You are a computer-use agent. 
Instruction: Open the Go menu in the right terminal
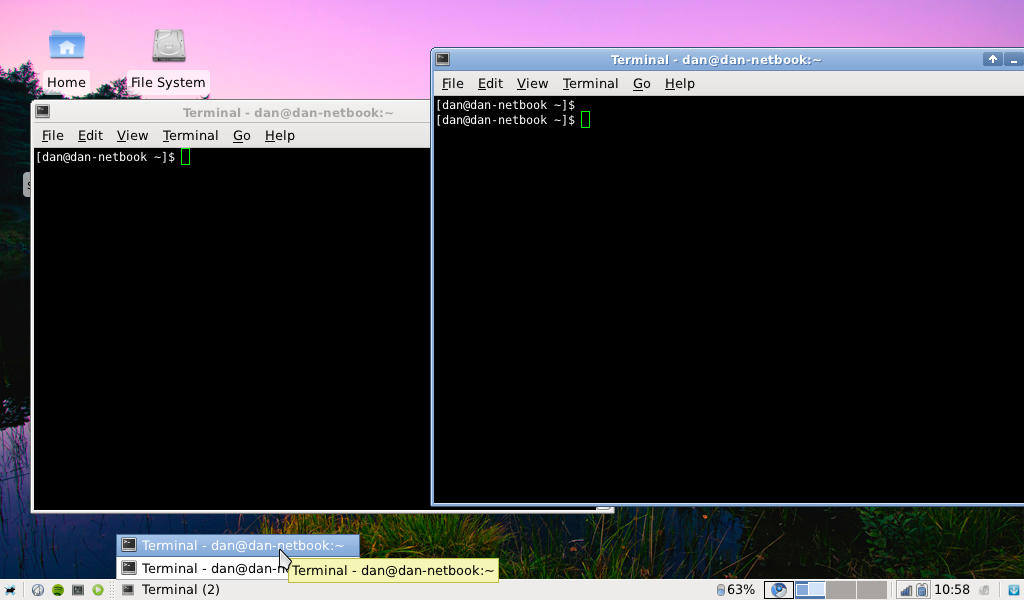(x=641, y=84)
